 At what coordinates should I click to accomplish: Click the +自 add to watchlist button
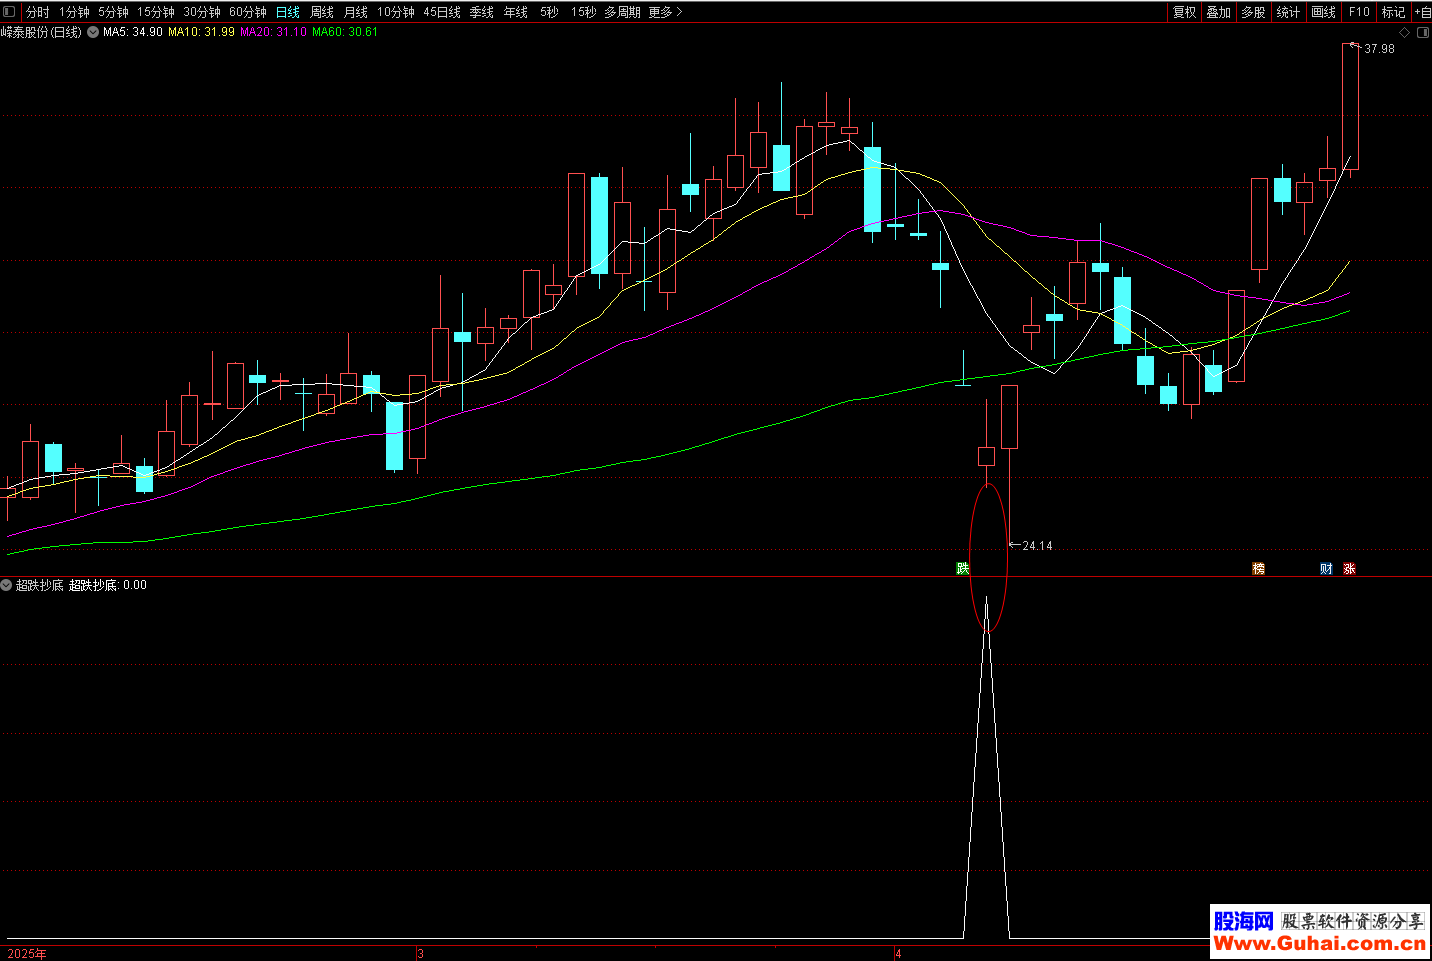[1422, 12]
